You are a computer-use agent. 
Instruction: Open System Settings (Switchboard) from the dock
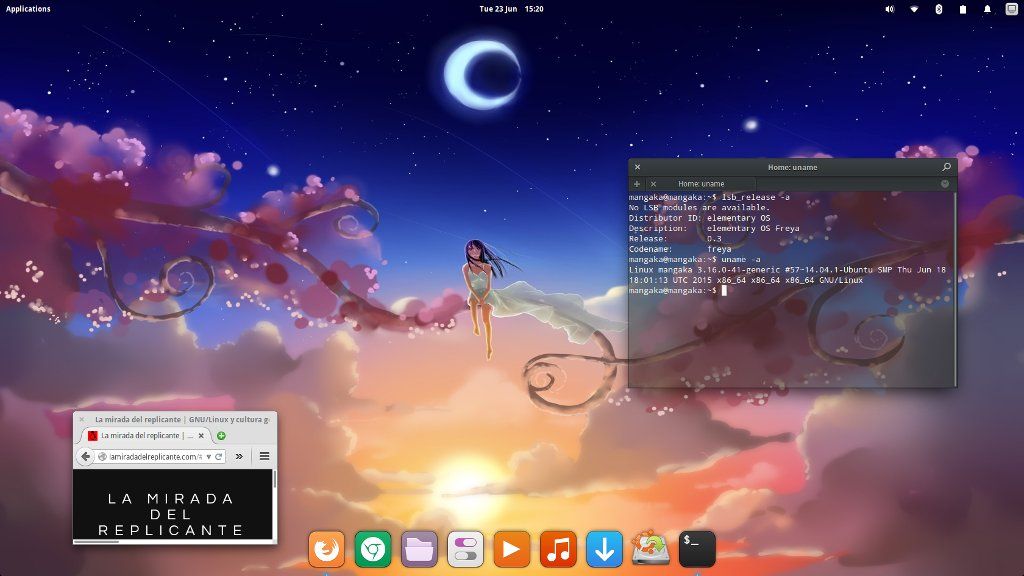(465, 548)
